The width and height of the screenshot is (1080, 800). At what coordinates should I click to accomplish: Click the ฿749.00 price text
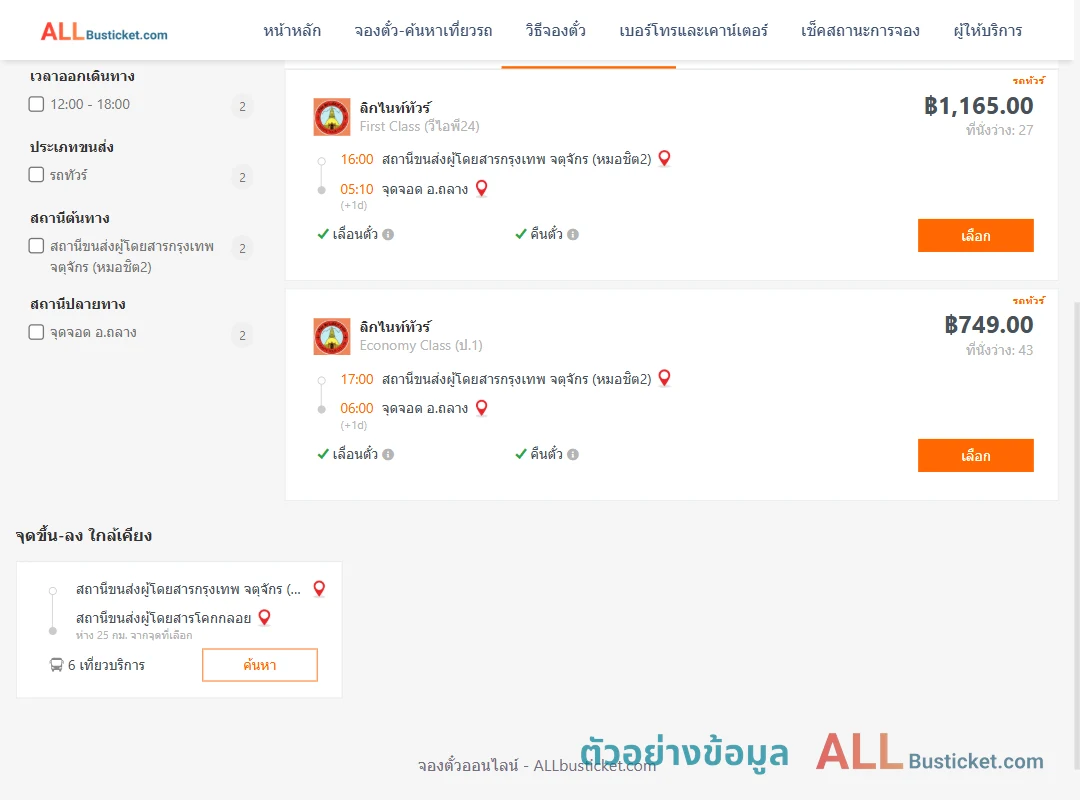point(988,325)
